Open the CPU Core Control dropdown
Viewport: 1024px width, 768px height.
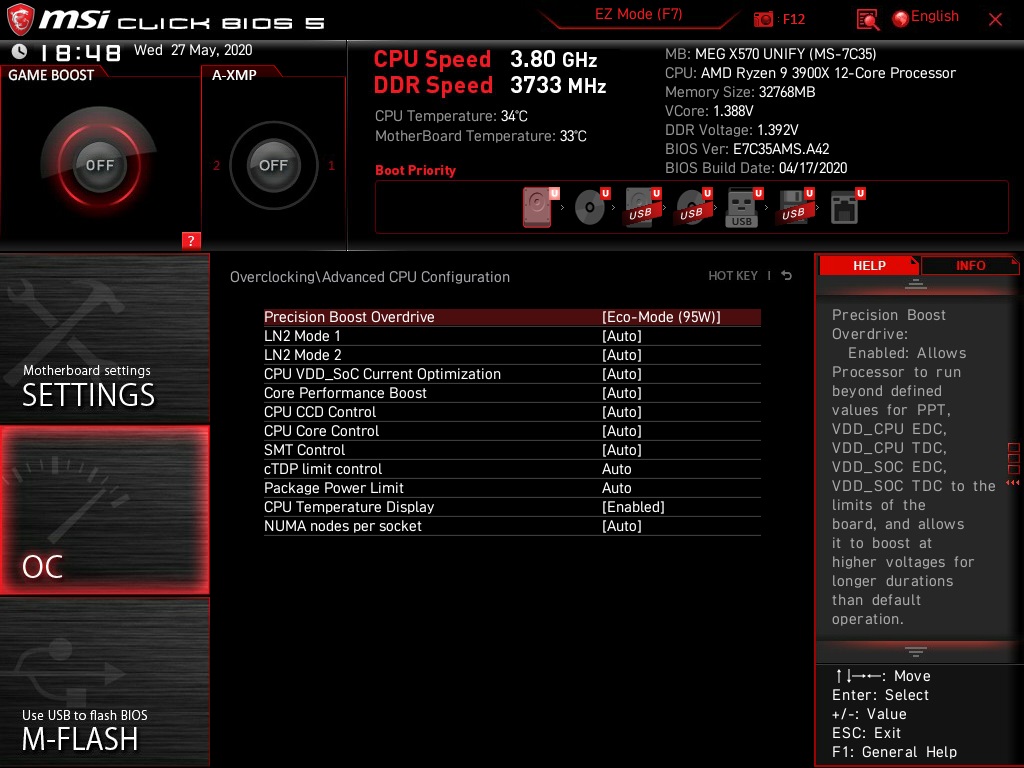(622, 430)
